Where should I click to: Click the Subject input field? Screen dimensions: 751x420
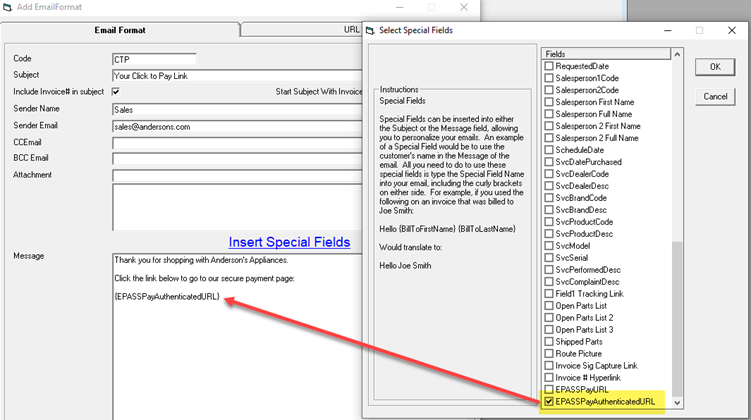[x=238, y=76]
